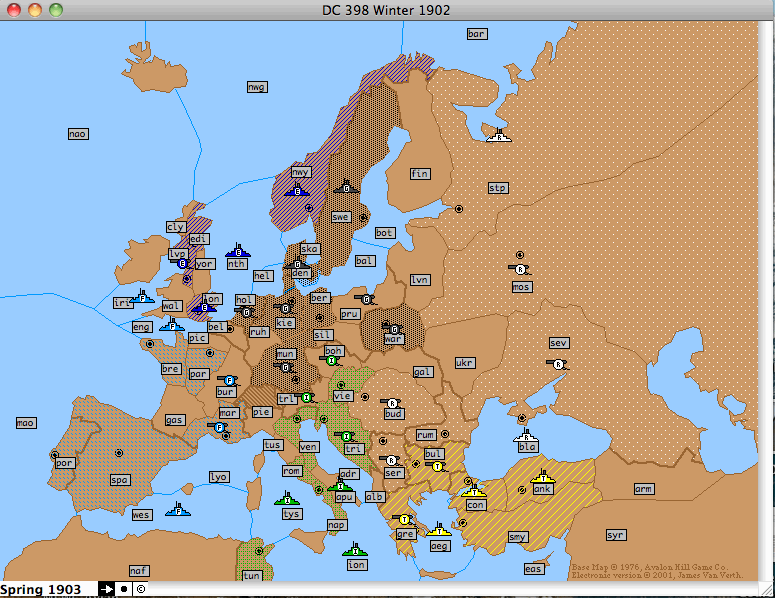
Task: Click the 'por' Portugal label
Action: click(x=65, y=463)
